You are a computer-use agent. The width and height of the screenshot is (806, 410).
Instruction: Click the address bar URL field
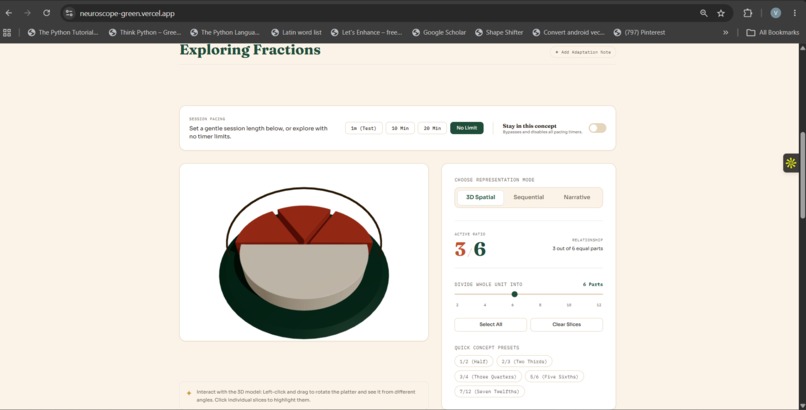[x=380, y=13]
